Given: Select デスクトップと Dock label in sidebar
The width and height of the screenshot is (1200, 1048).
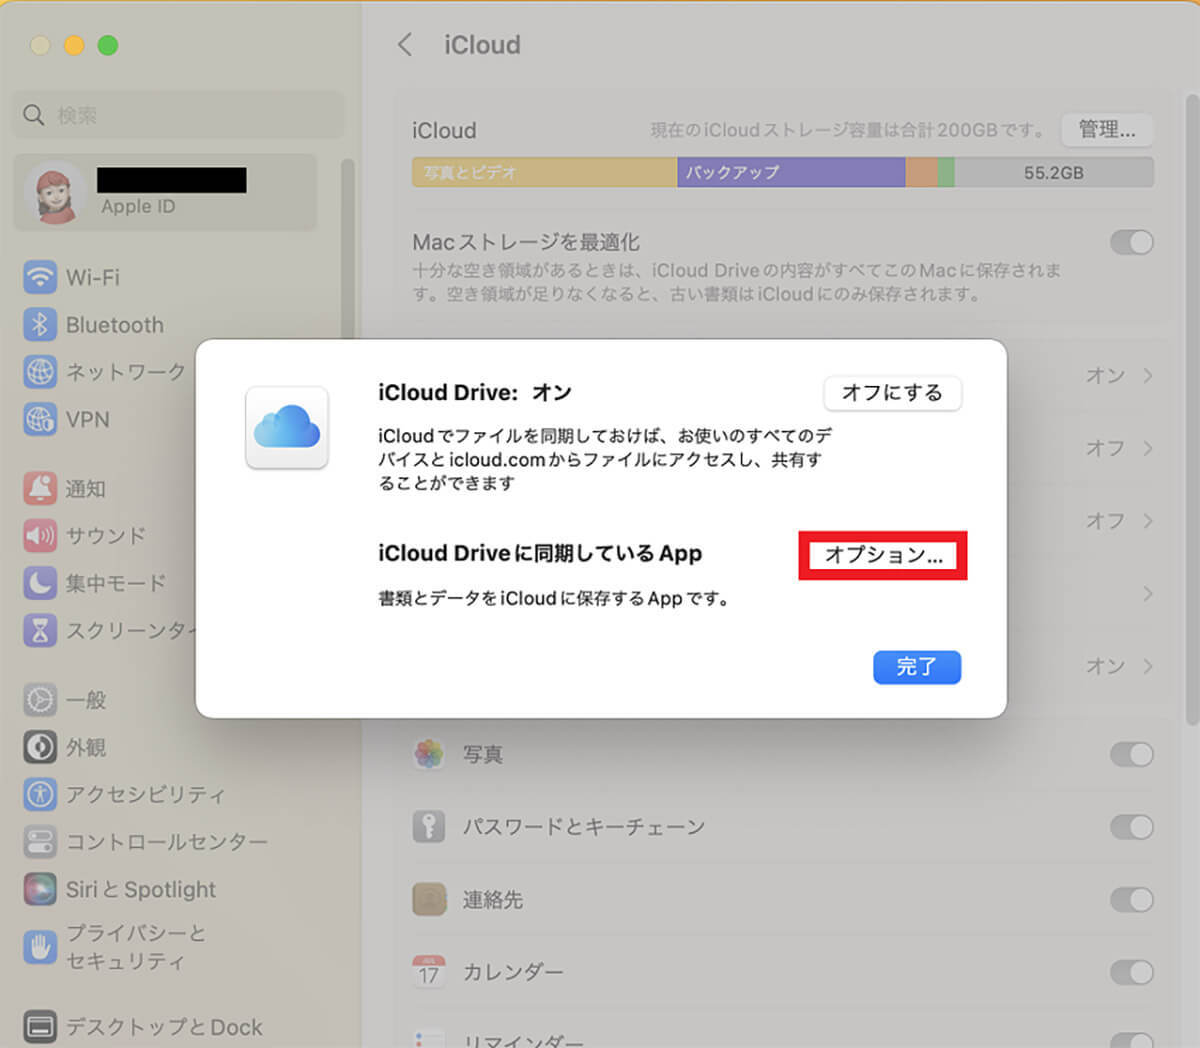Looking at the screenshot, I should tap(165, 1027).
